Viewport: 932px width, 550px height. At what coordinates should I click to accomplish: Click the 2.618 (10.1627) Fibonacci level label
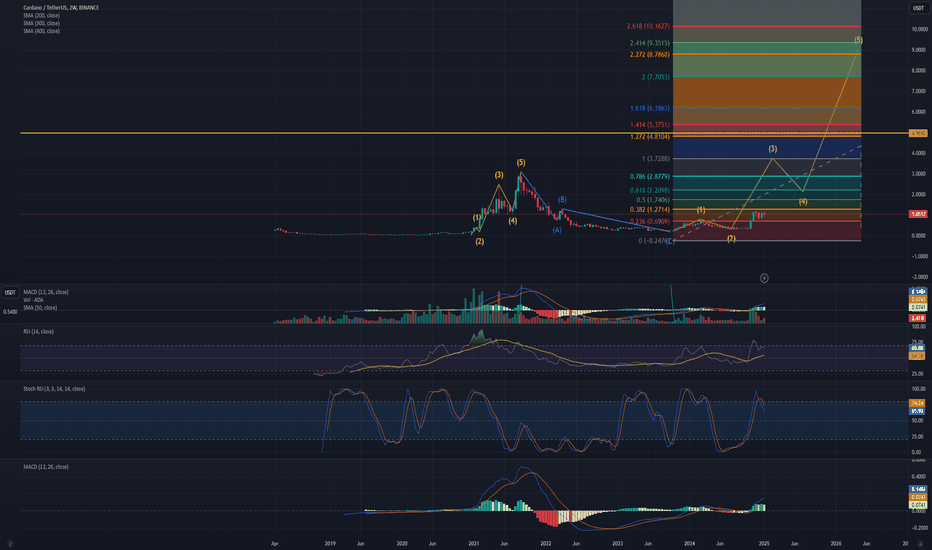point(648,26)
